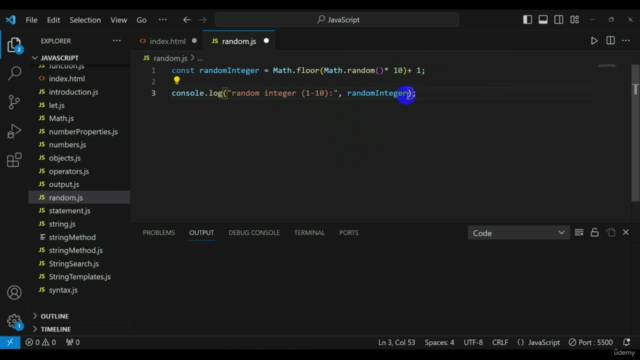Switch to the PORTS tab
640x360 pixels.
349,233
